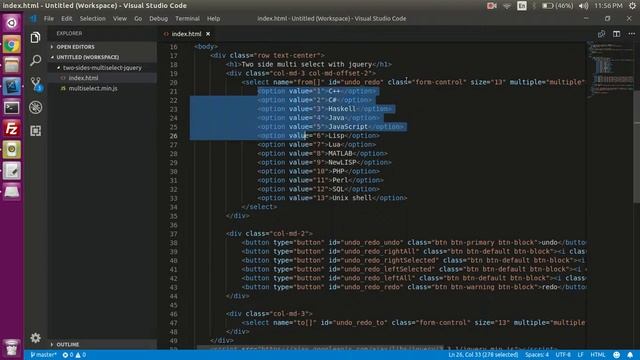
Task: Change indentation via Spaces: 4
Action: 537,355
